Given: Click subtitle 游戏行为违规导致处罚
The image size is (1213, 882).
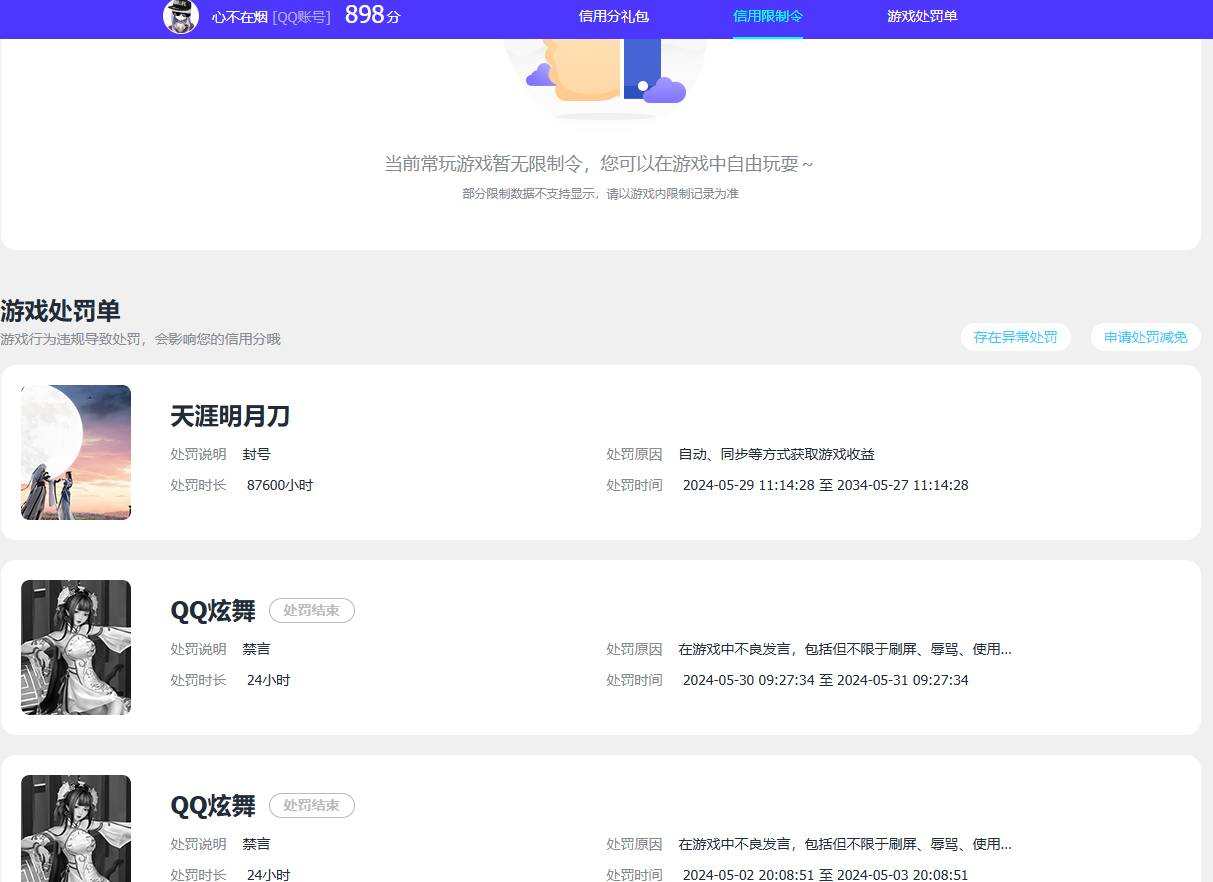Looking at the screenshot, I should click(x=140, y=339).
